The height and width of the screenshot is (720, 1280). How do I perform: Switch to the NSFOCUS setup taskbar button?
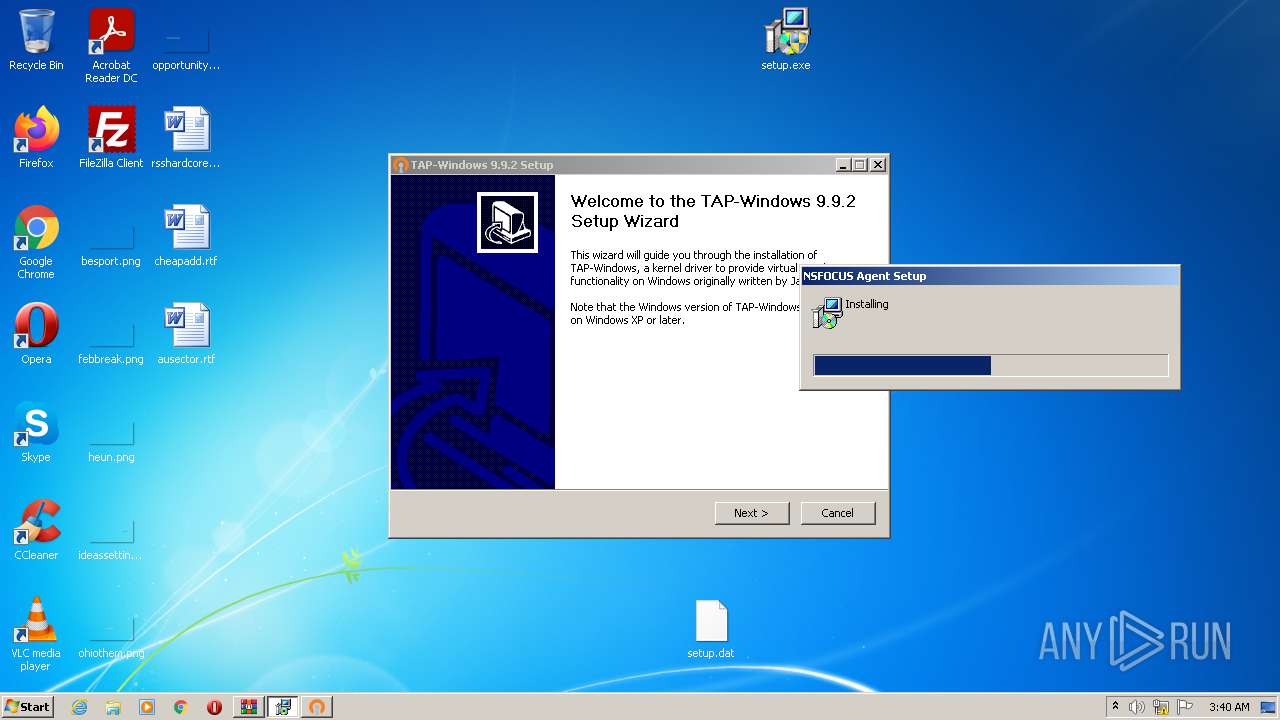tap(283, 707)
